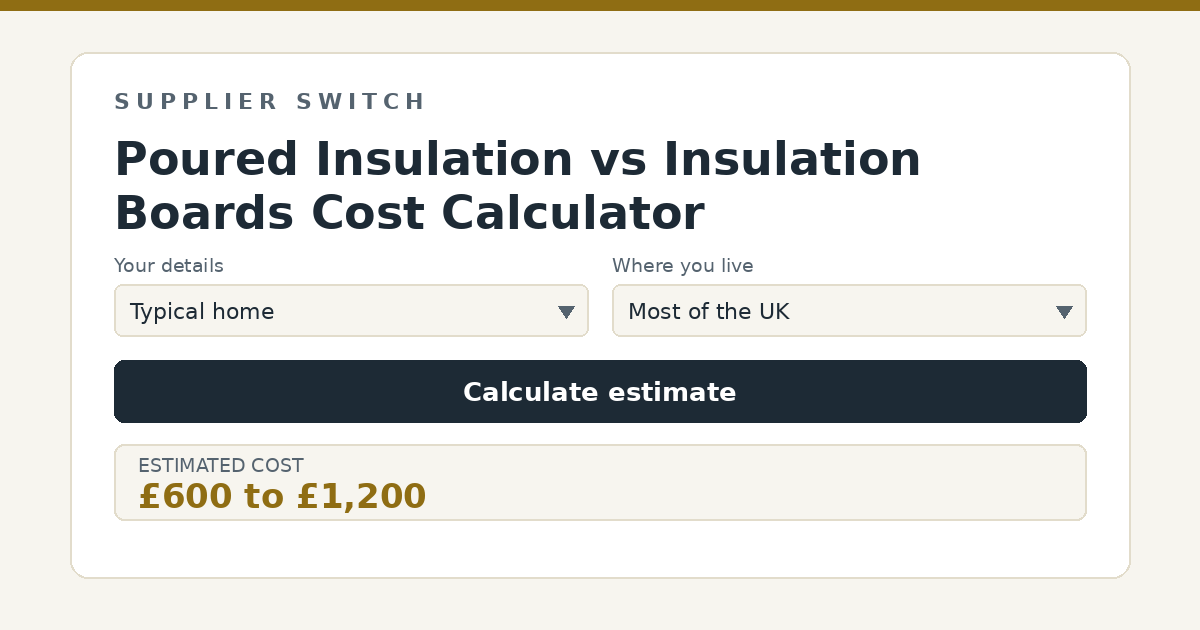Click the arrow icon beside Typical home
1200x630 pixels.
point(566,312)
